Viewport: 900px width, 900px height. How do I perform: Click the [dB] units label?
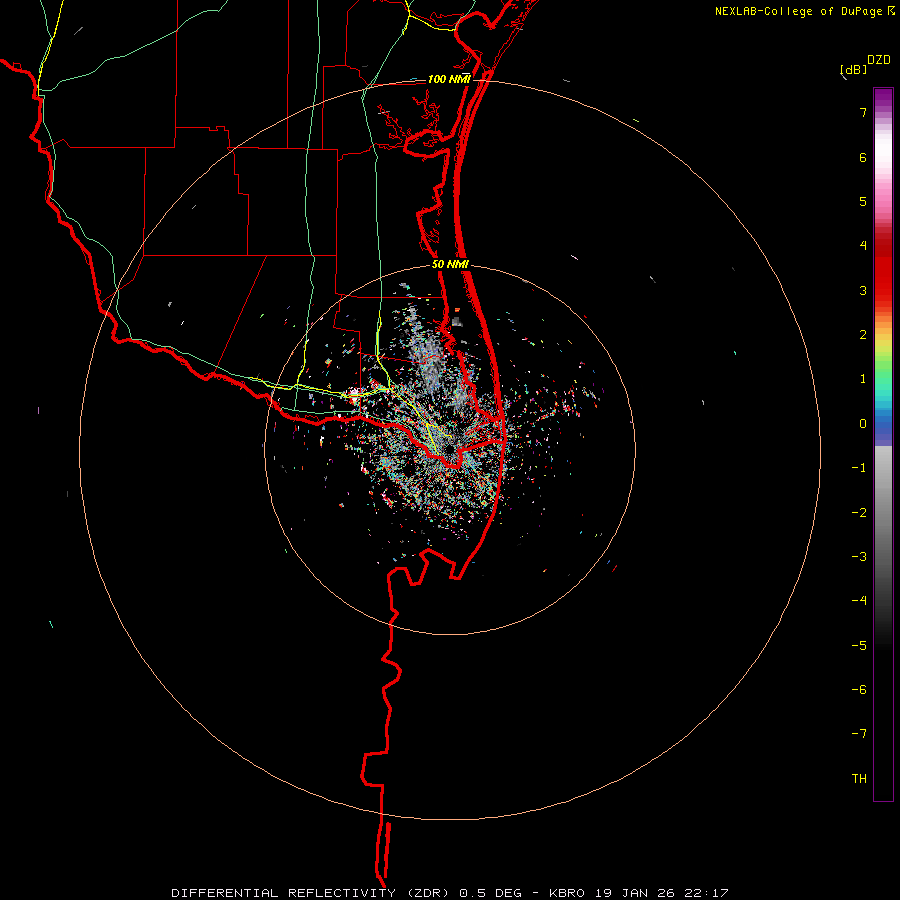click(854, 70)
